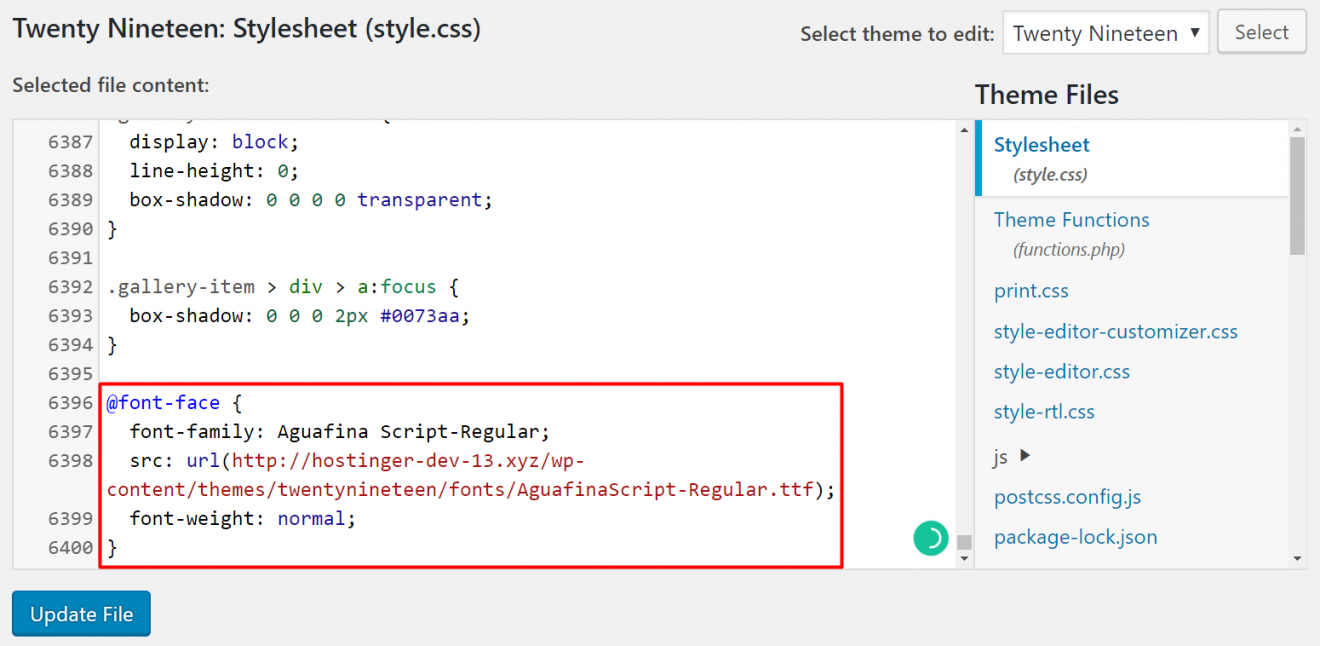
Task: Open style-rtl.css file
Action: tap(1044, 412)
